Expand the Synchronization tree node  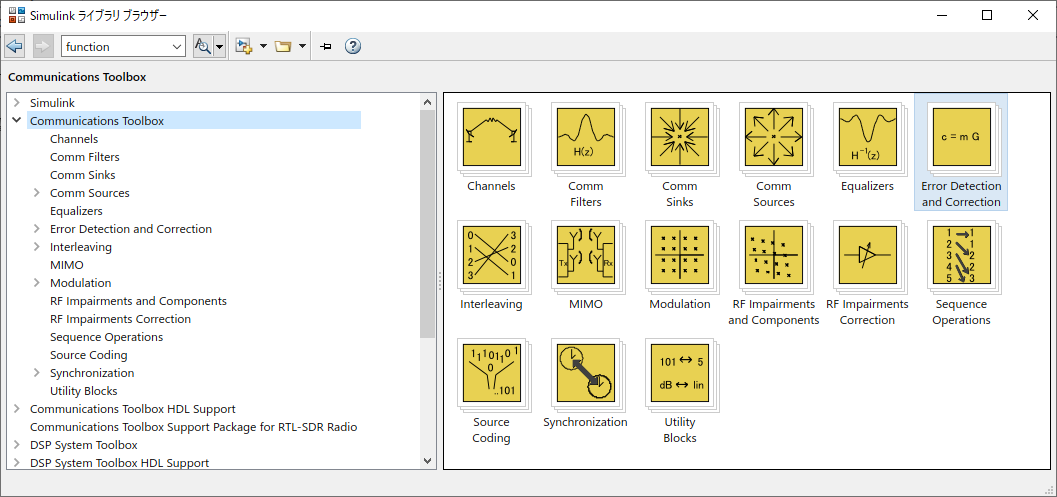click(x=37, y=373)
